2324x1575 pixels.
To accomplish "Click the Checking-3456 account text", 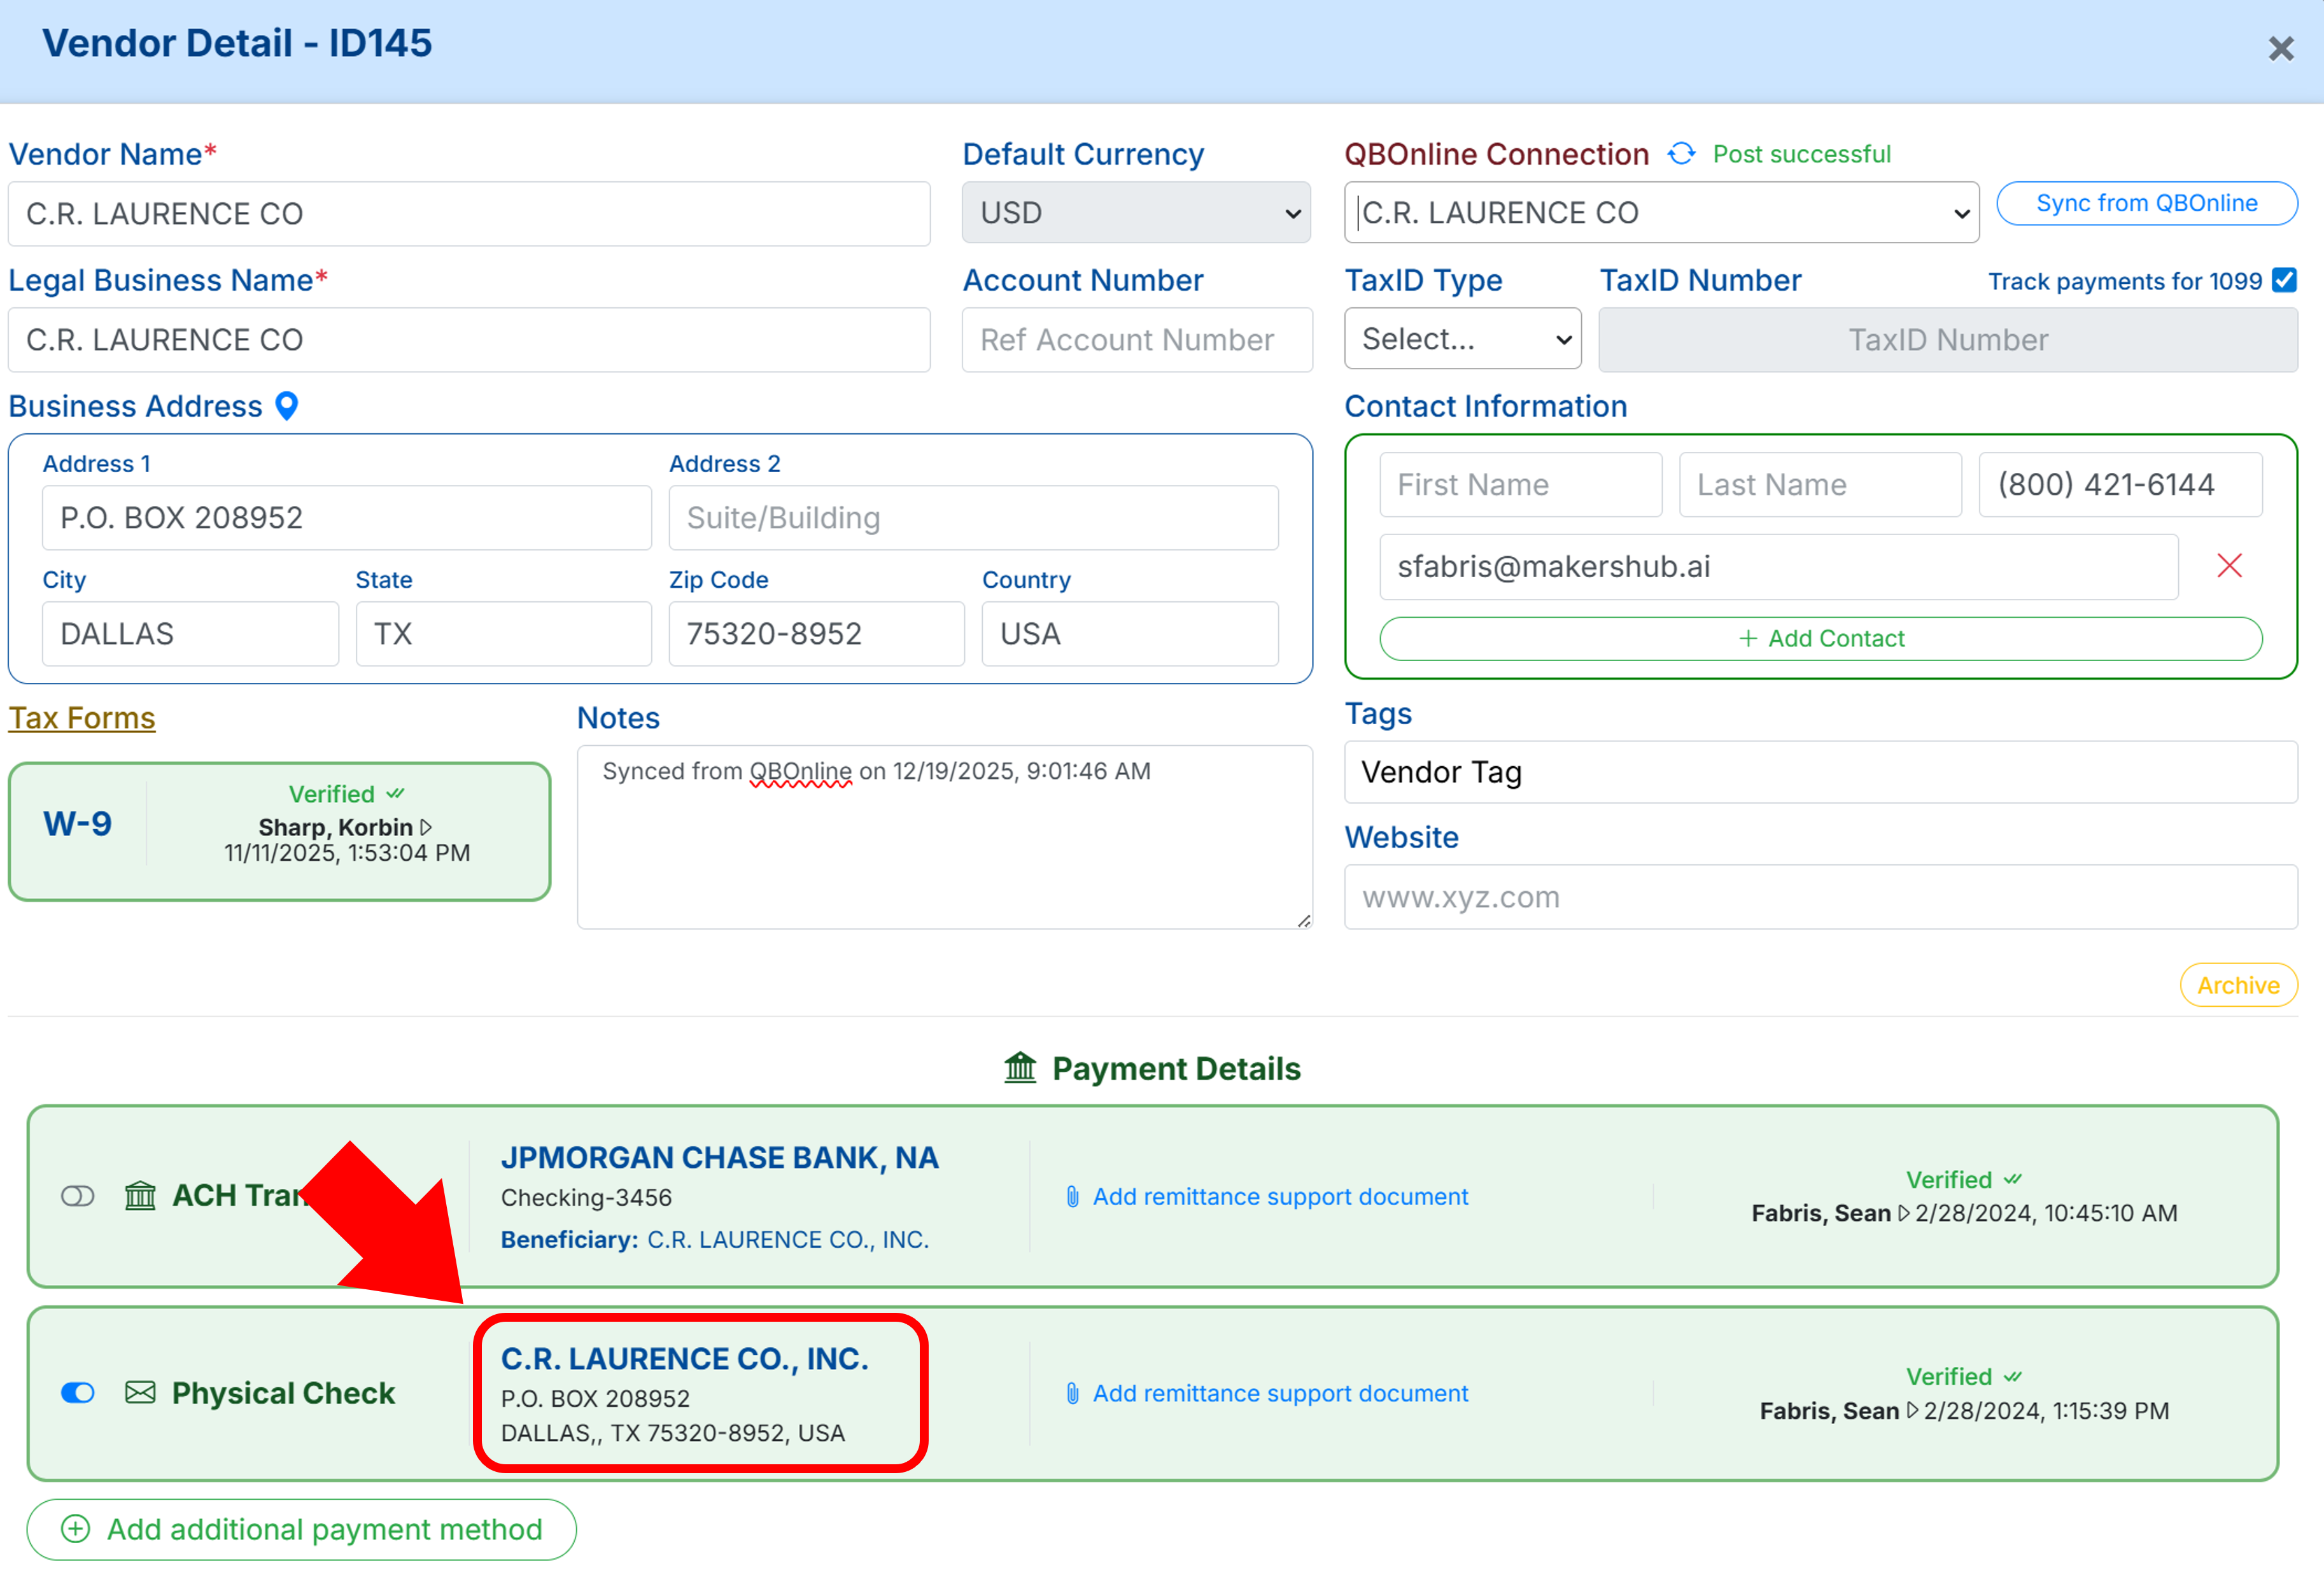I will pyautogui.click(x=586, y=1198).
